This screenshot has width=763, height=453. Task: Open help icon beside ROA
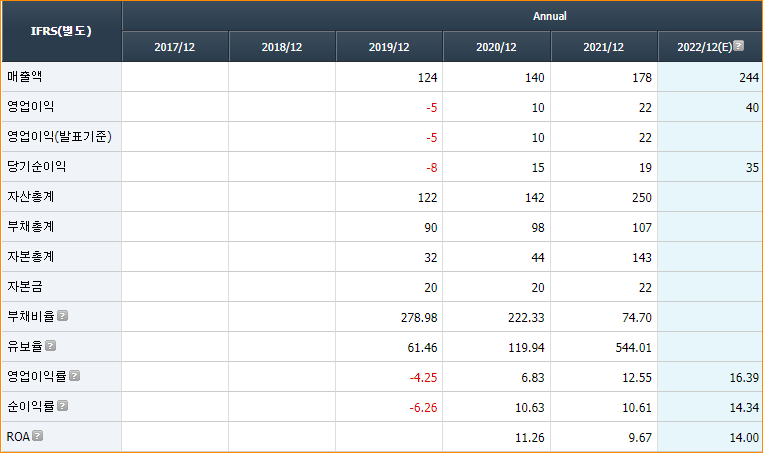click(x=37, y=435)
